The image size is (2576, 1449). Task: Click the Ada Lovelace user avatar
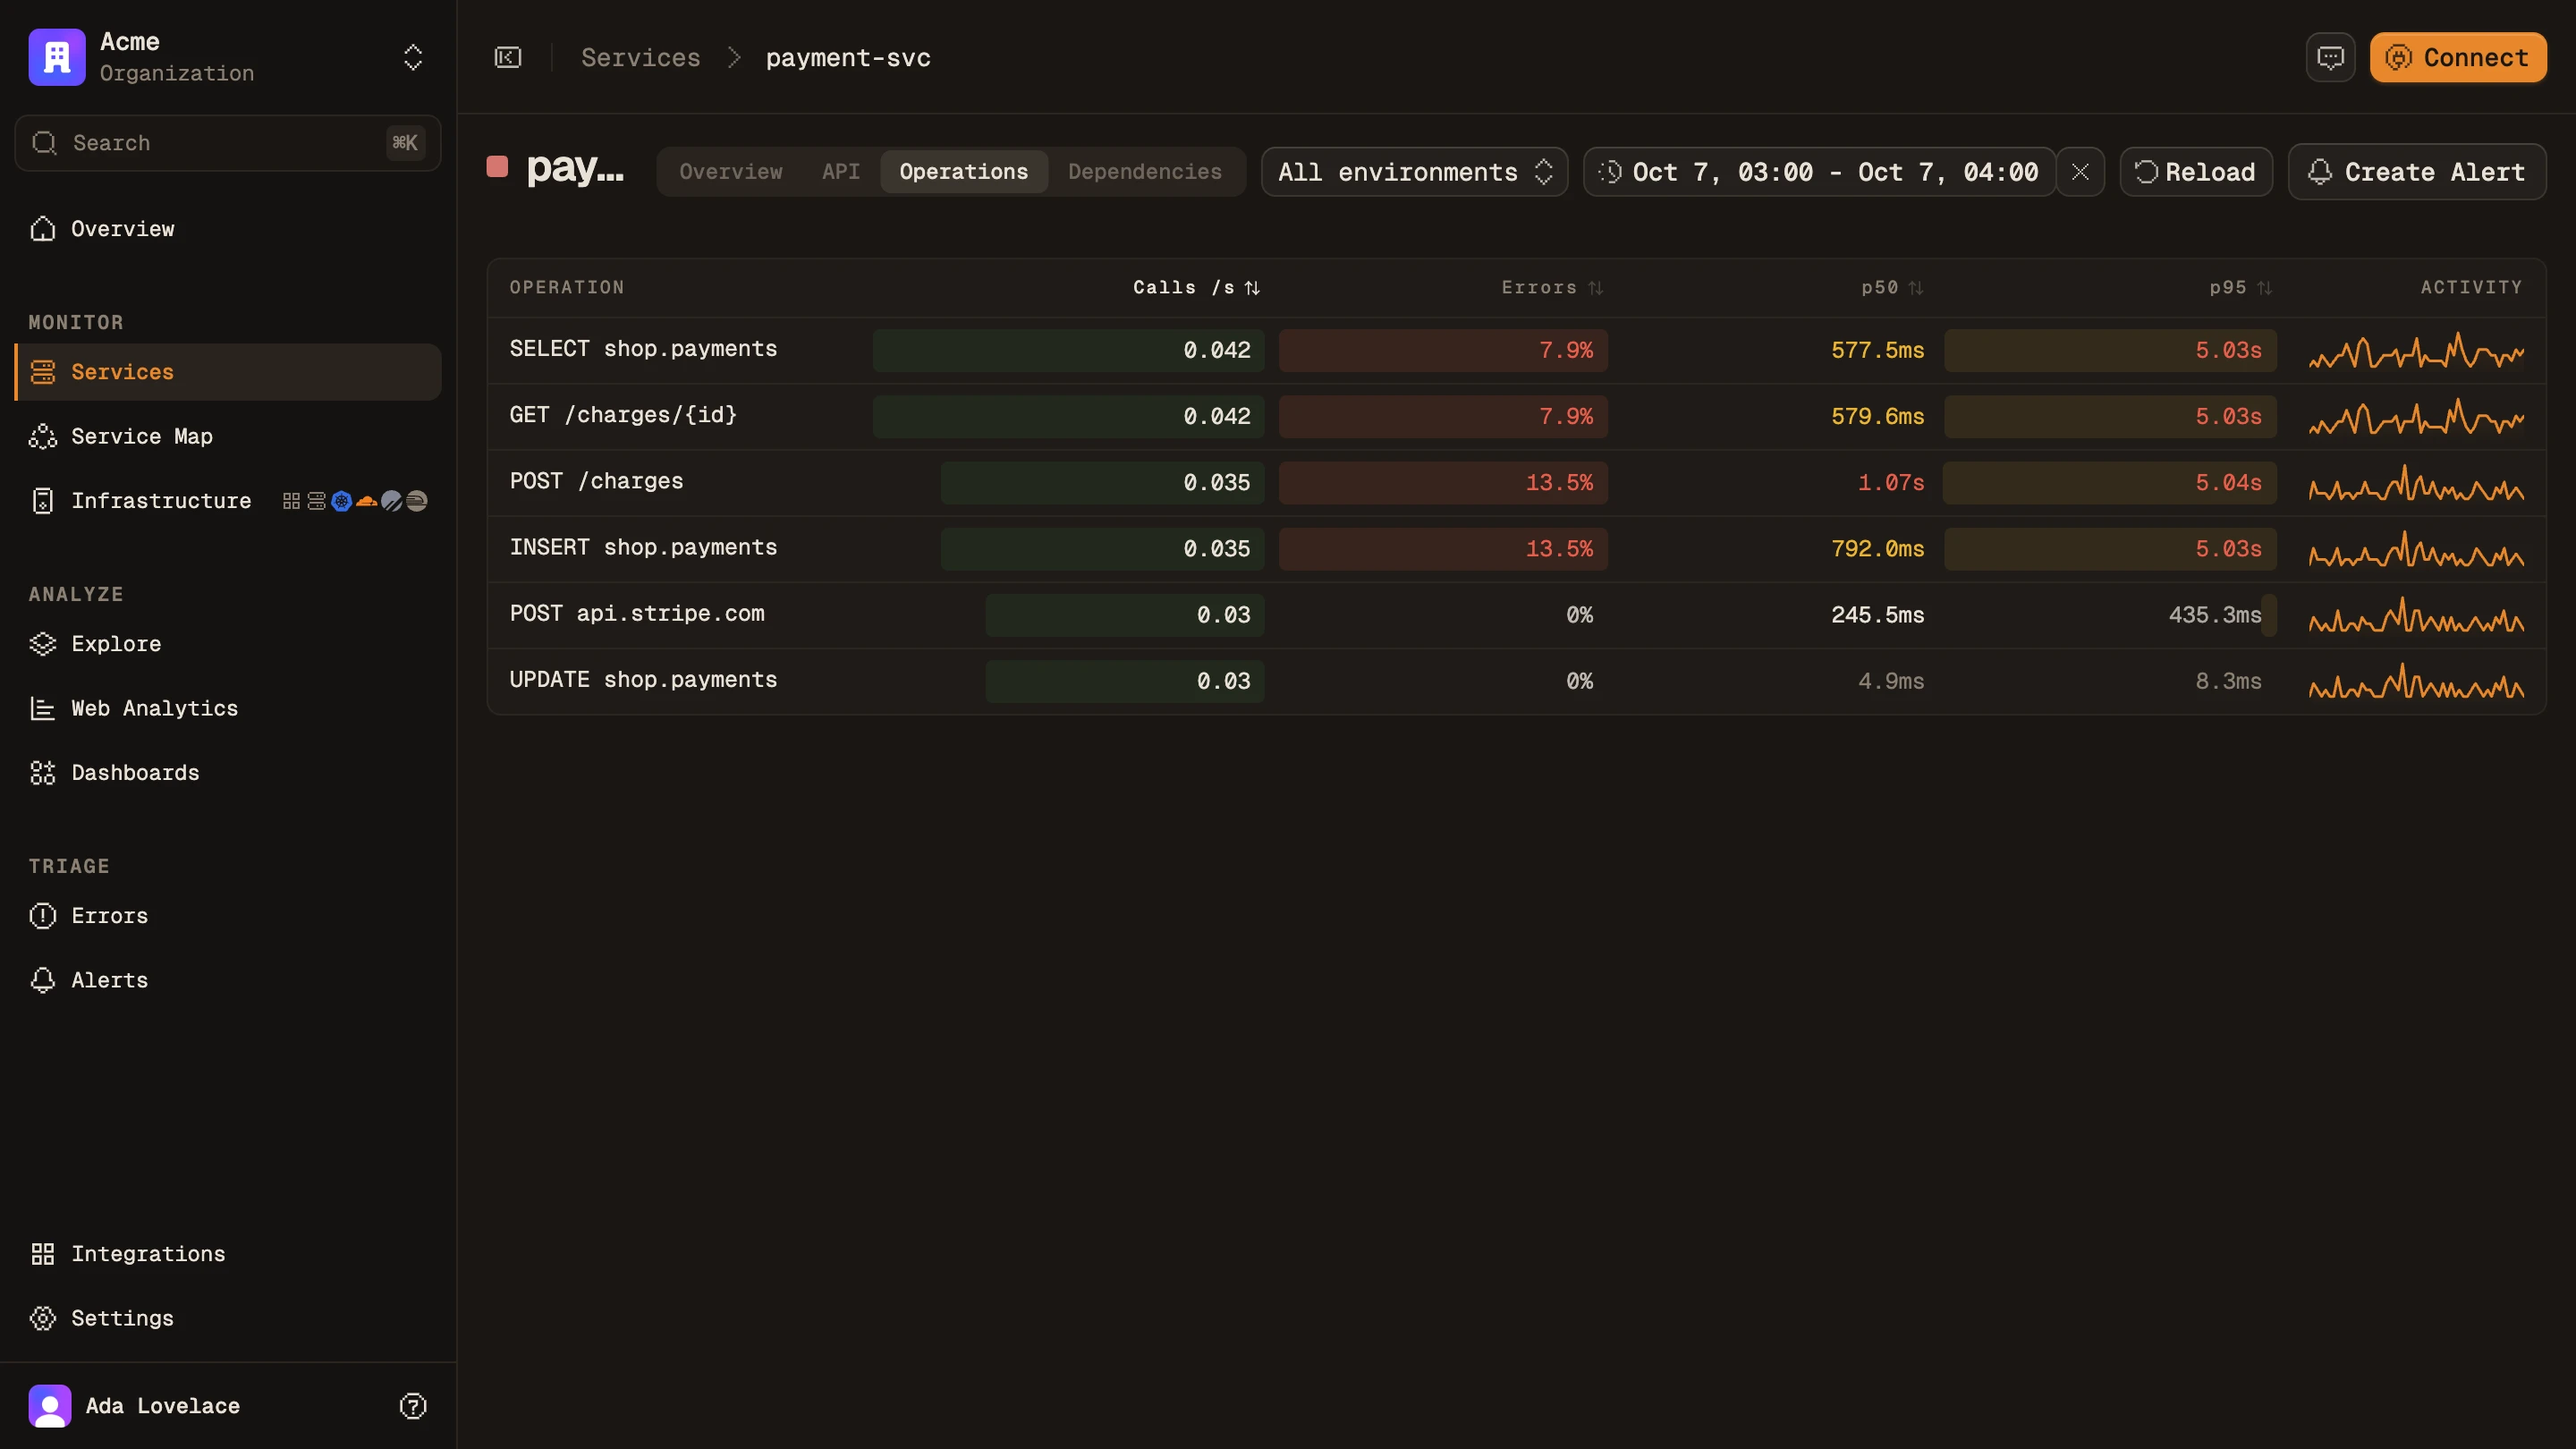(50, 1406)
